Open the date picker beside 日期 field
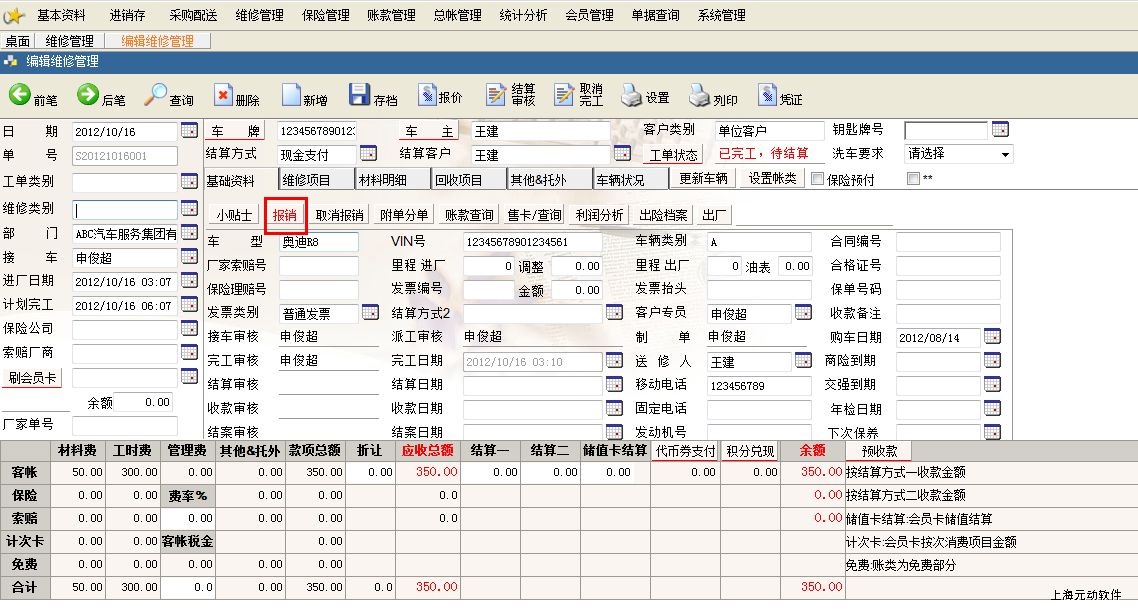The image size is (1138, 610). point(189,131)
